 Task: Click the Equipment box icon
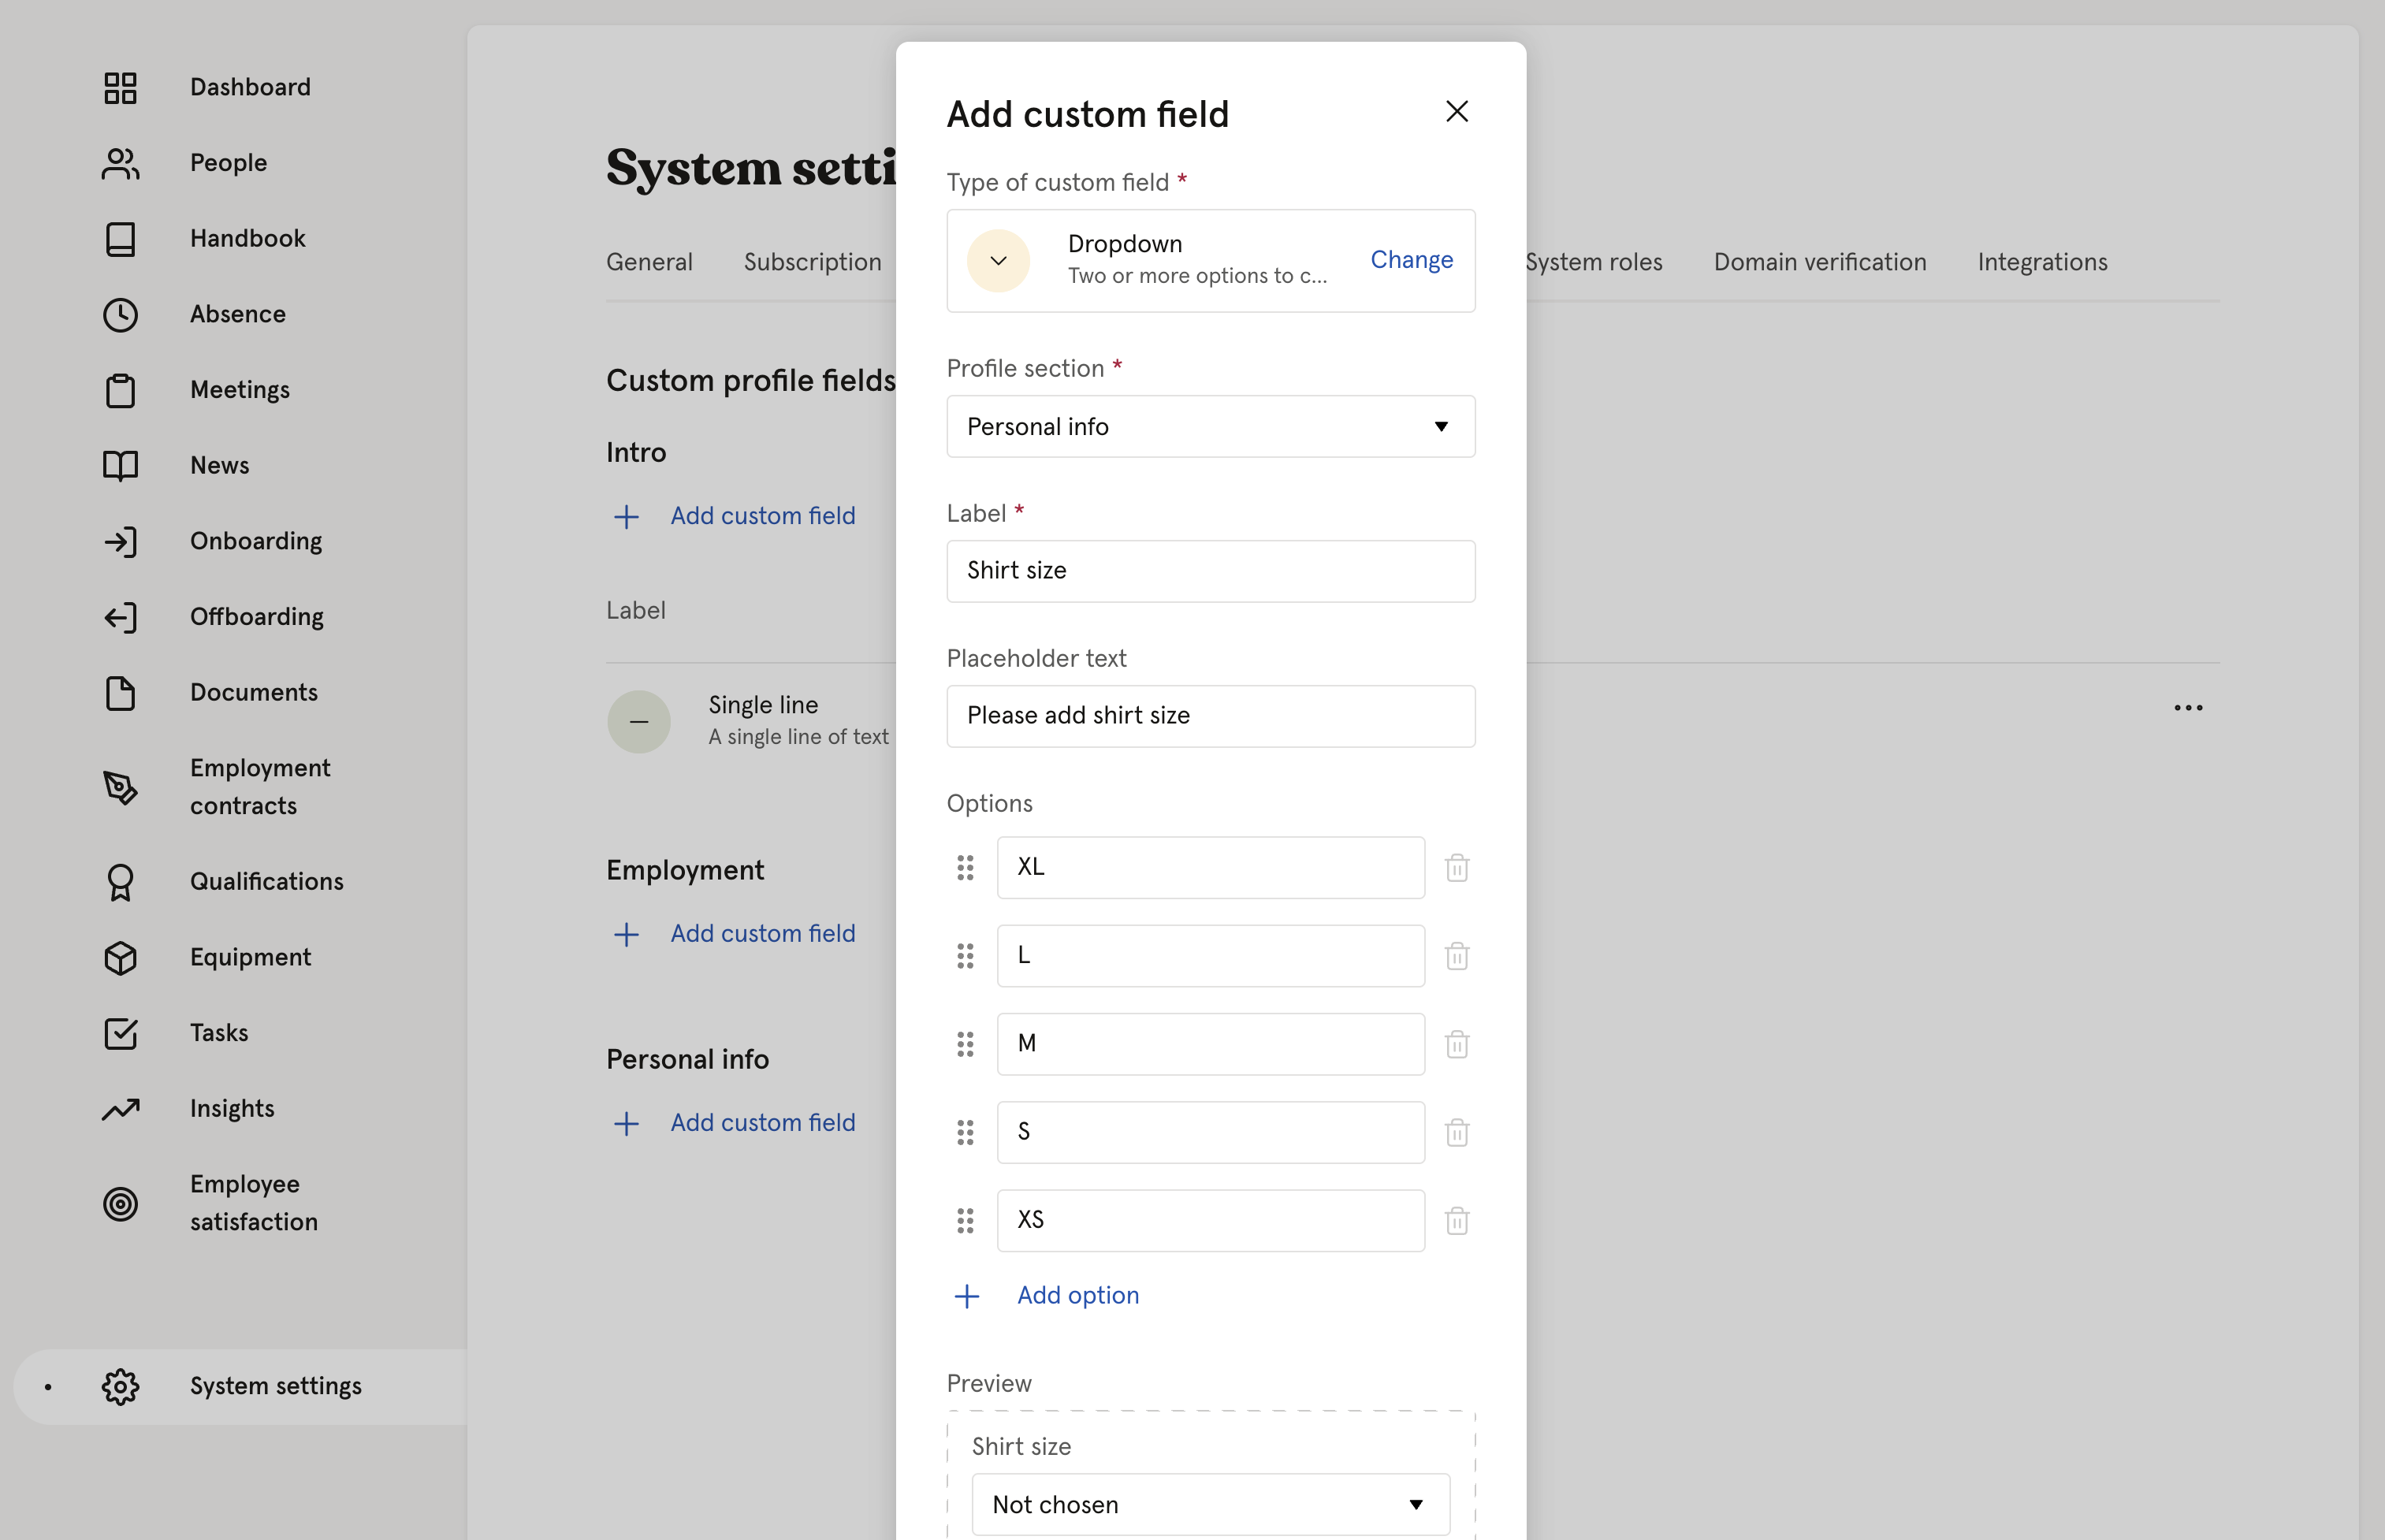(x=120, y=958)
